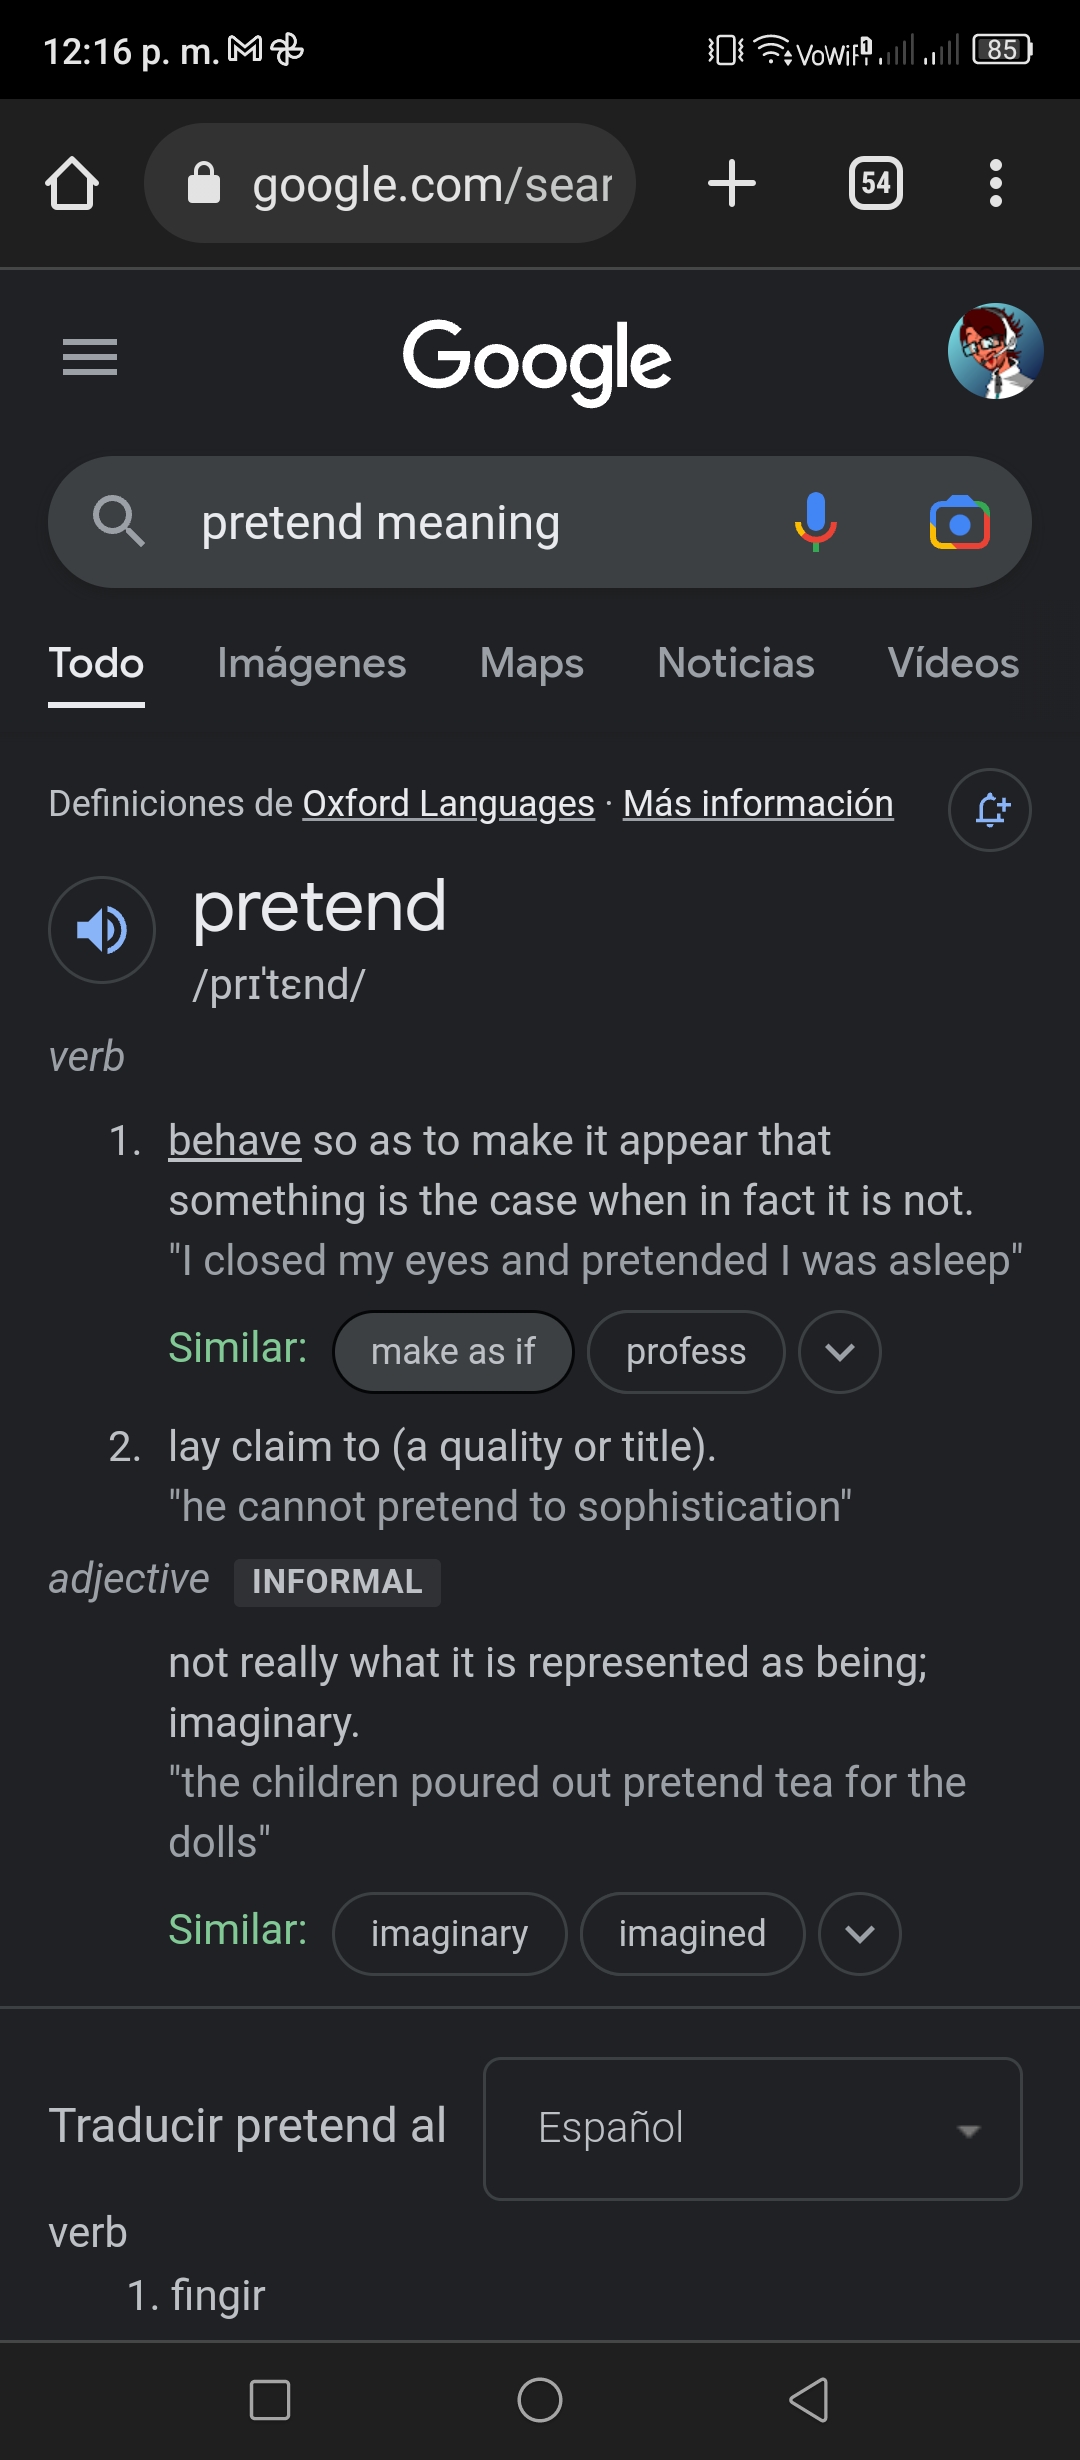Open the Más información link

click(x=758, y=804)
